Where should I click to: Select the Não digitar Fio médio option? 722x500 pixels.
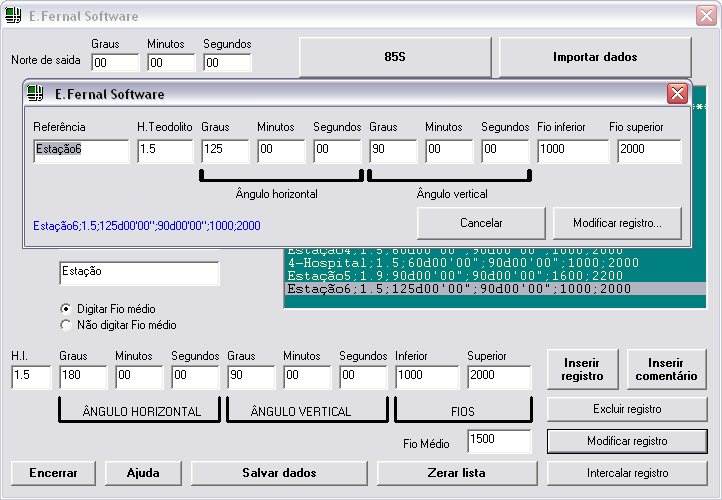tap(66, 325)
